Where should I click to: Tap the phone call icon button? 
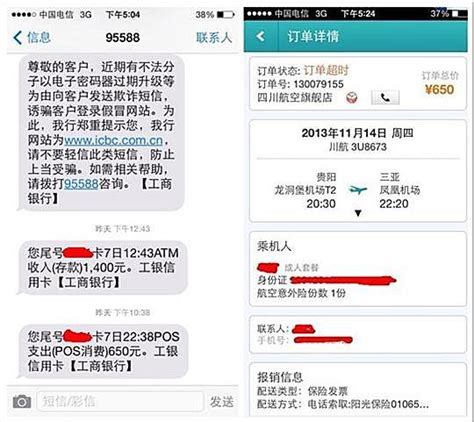(x=385, y=98)
